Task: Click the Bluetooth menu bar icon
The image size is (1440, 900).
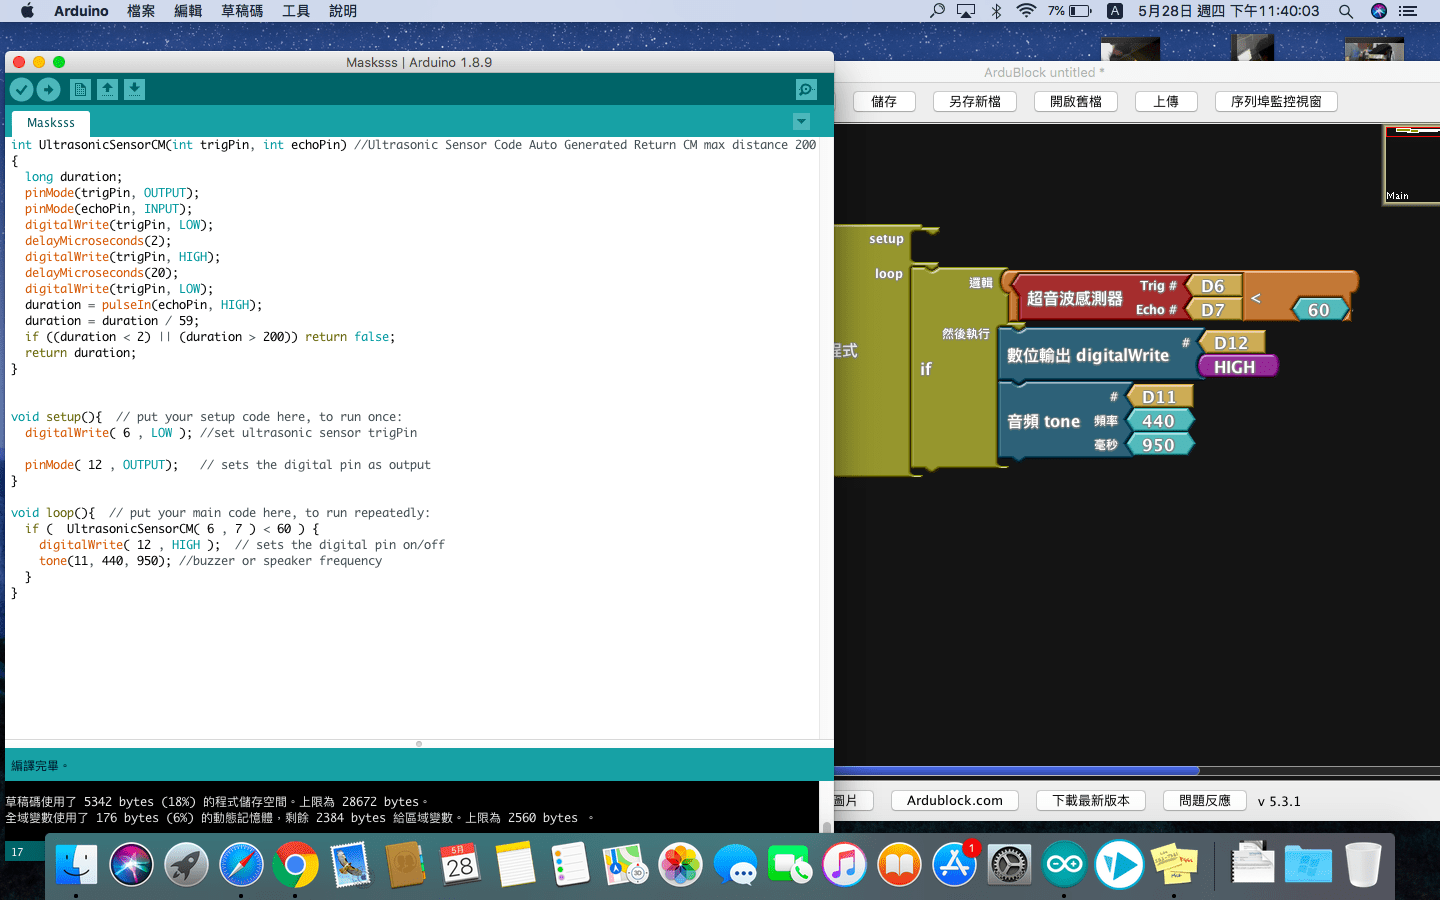Action: pos(995,11)
